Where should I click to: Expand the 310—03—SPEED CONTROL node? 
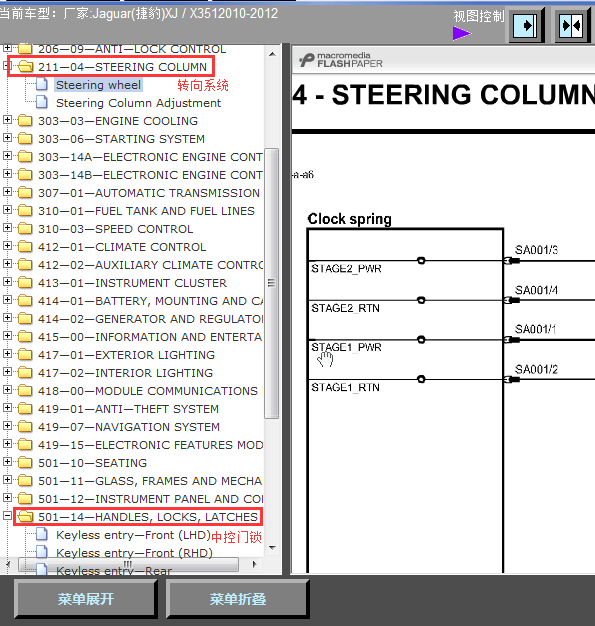(x=7, y=228)
